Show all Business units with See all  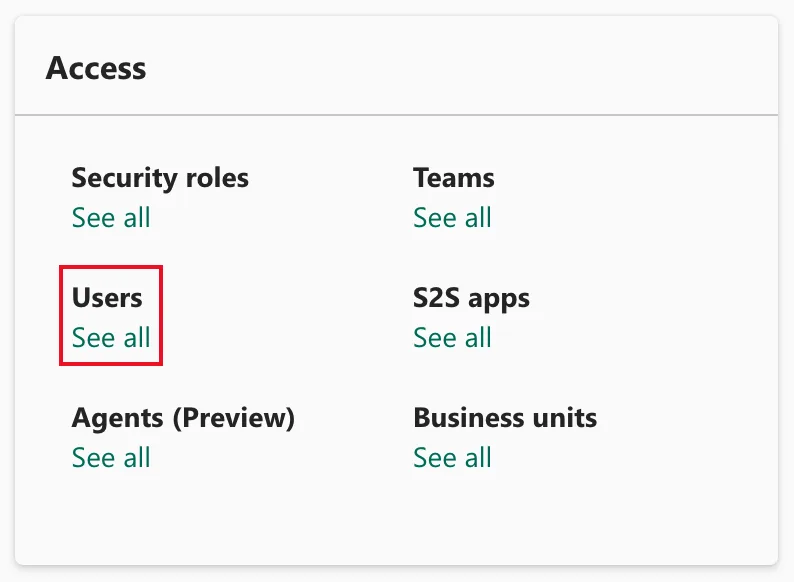point(452,458)
